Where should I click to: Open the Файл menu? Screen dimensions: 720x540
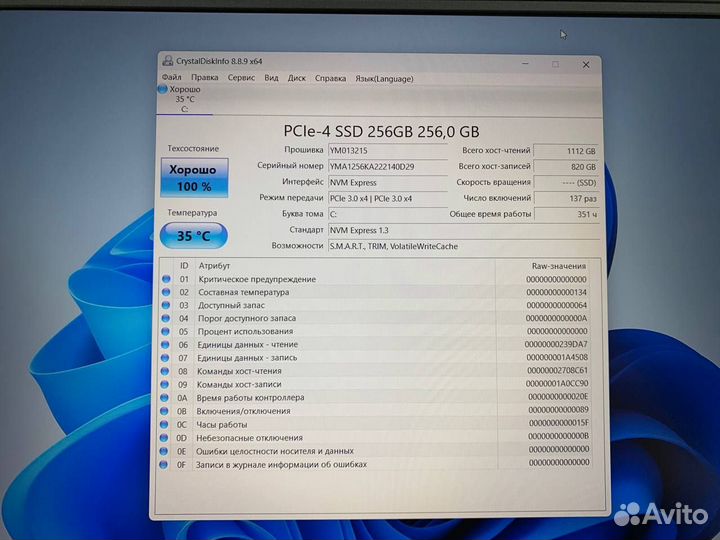click(172, 77)
